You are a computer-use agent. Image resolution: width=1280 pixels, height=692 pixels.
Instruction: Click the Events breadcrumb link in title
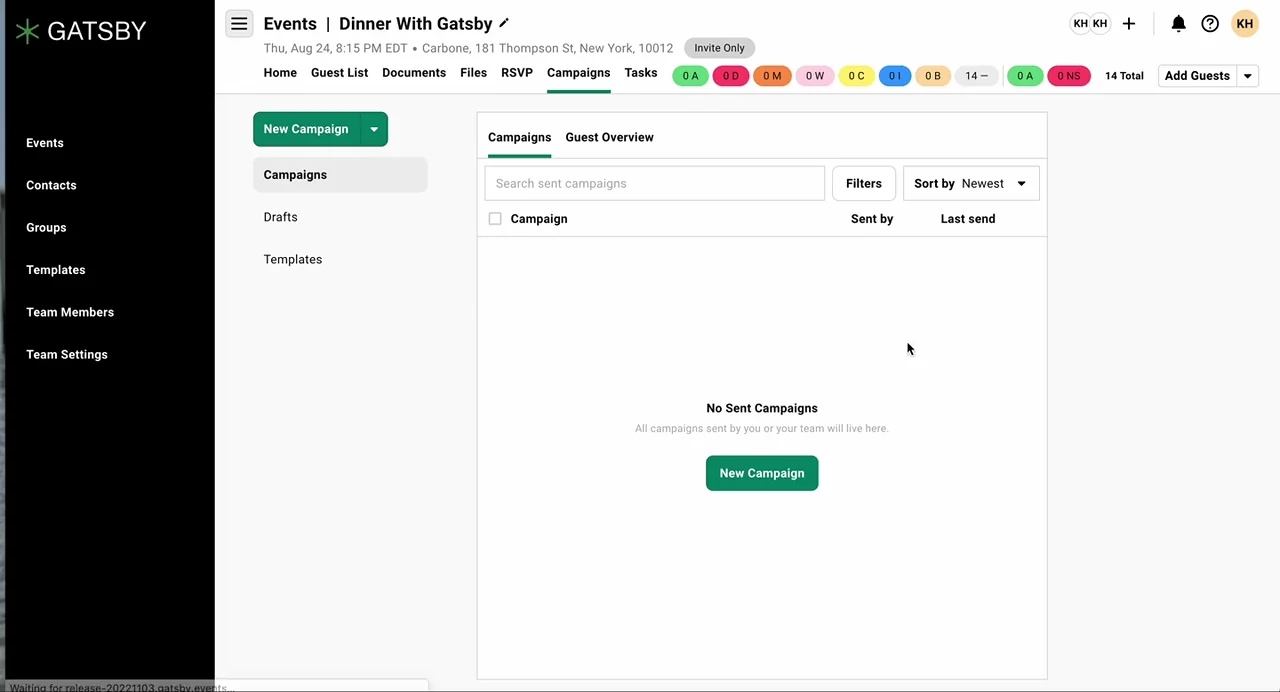(290, 24)
